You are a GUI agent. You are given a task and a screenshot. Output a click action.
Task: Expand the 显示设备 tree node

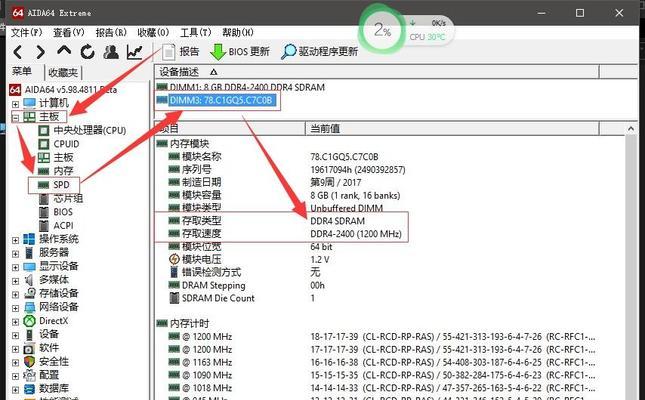click(x=15, y=267)
